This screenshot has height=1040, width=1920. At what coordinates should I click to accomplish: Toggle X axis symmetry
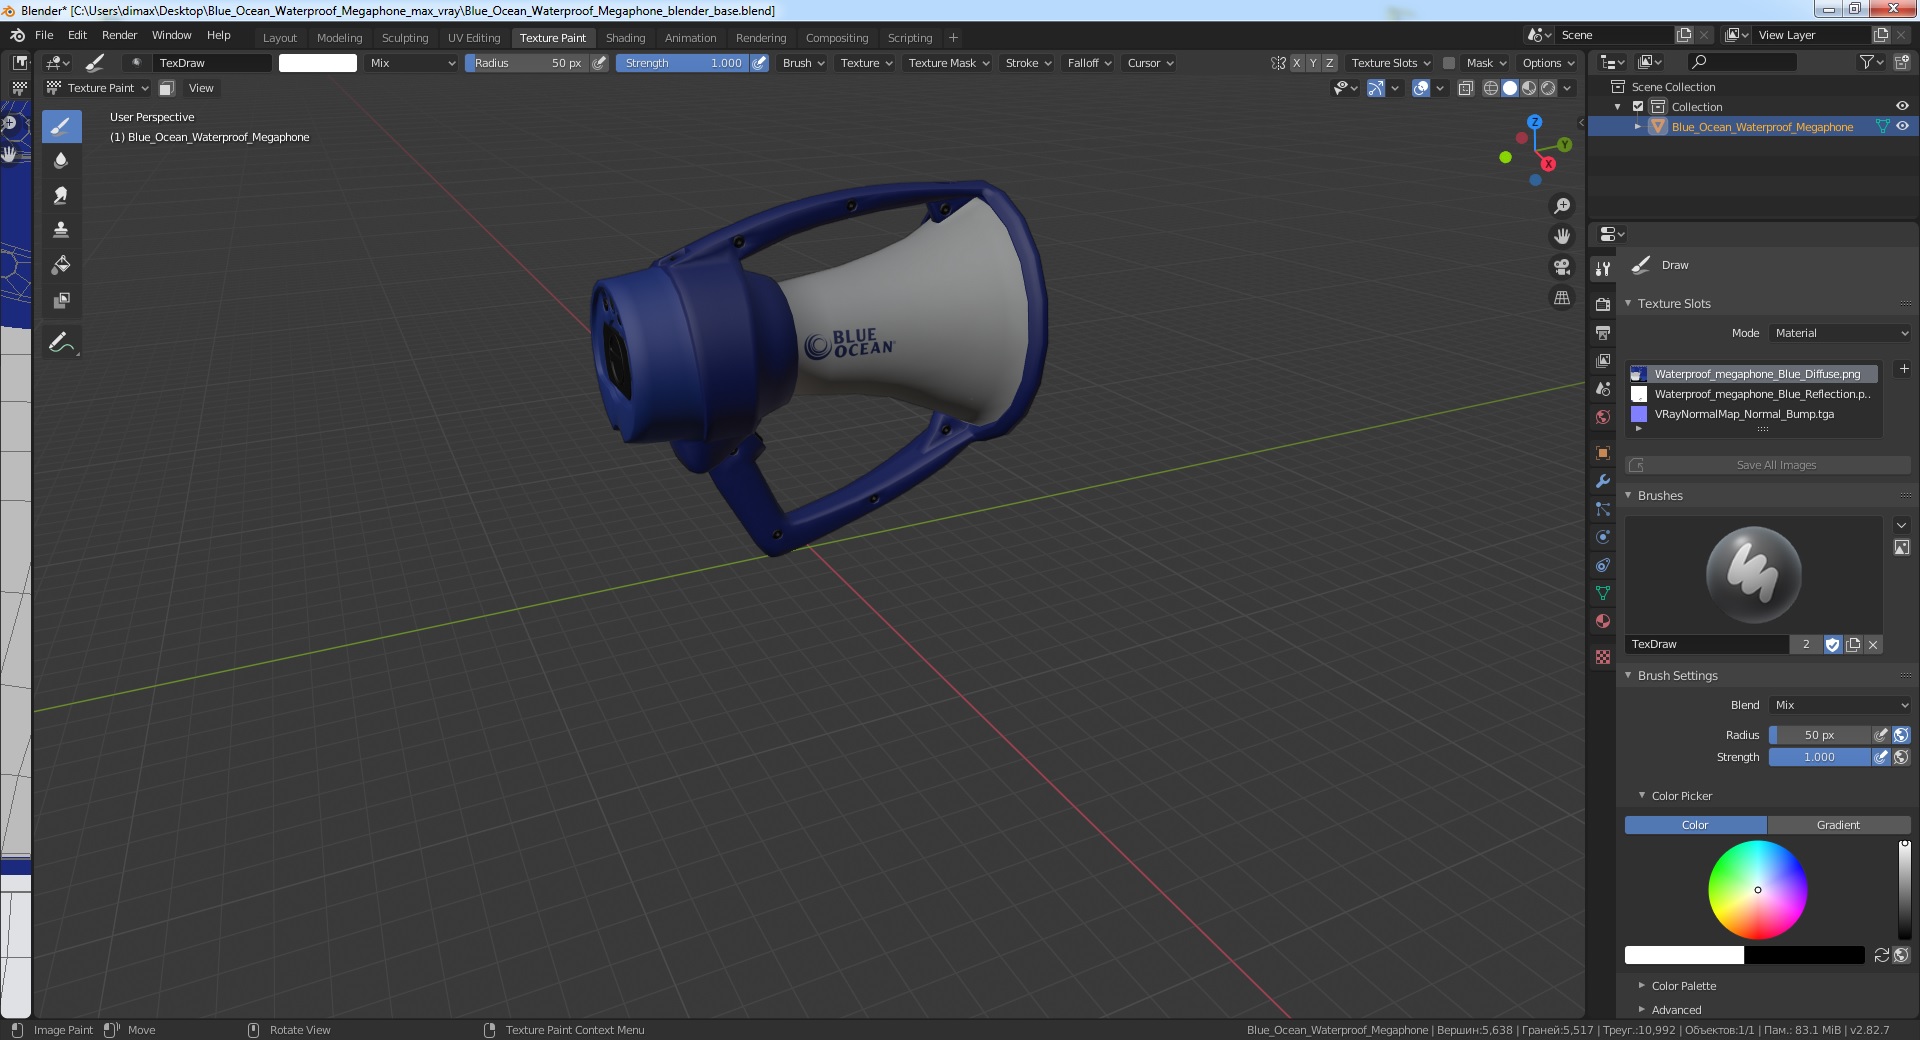tap(1297, 63)
